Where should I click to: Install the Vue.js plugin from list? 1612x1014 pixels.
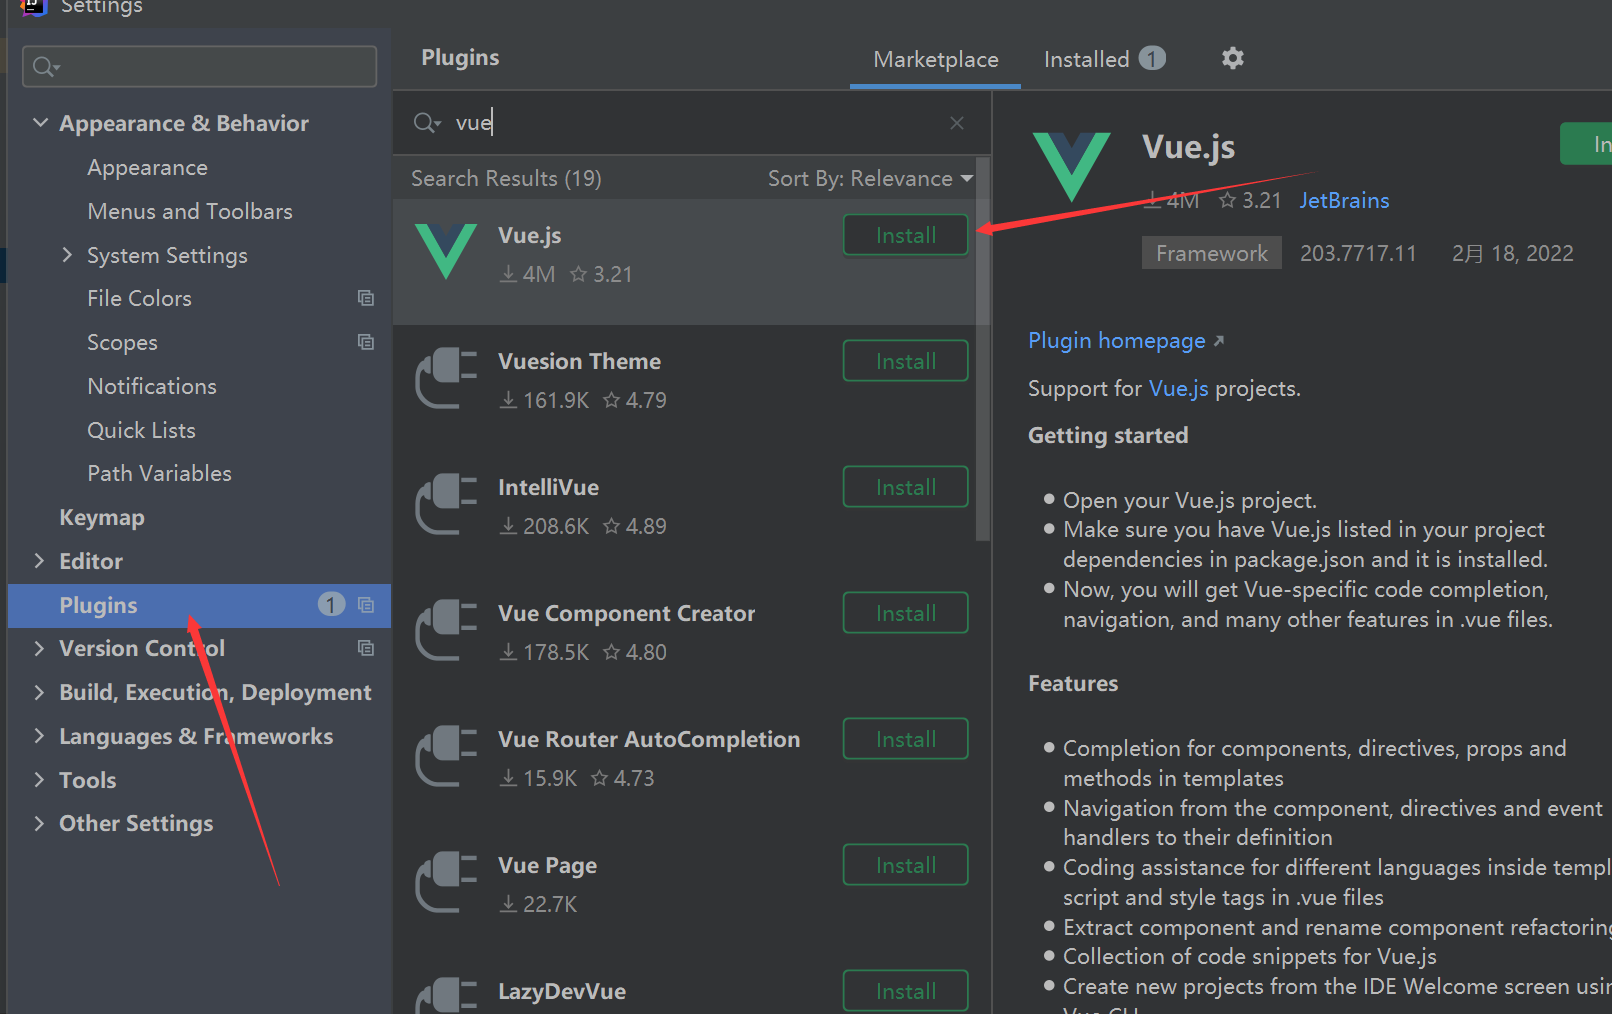[906, 235]
